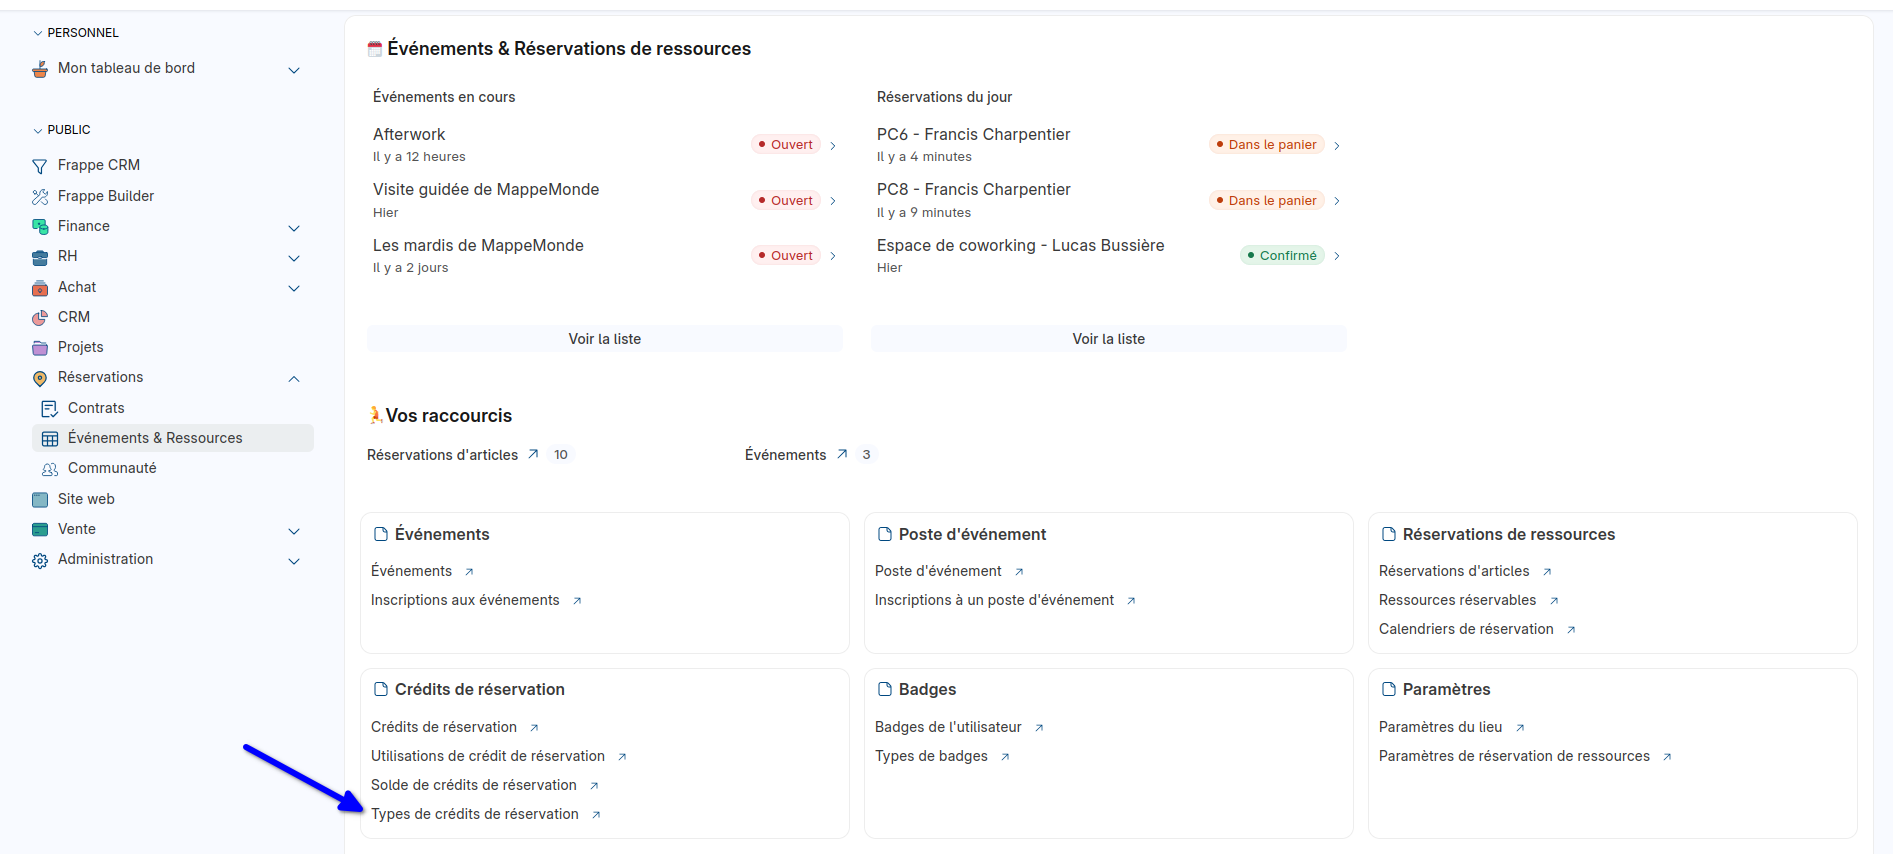Click the Poste d'événement card icon
This screenshot has height=854, width=1893.
[x=884, y=534]
